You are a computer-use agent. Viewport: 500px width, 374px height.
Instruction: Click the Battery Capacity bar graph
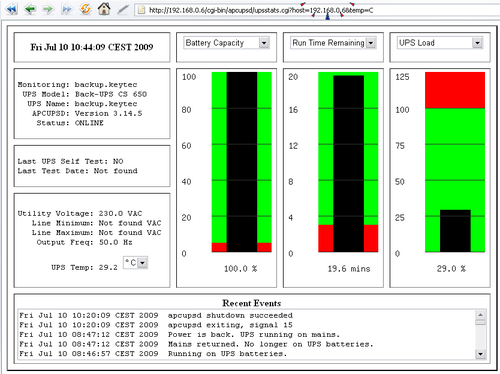point(242,162)
